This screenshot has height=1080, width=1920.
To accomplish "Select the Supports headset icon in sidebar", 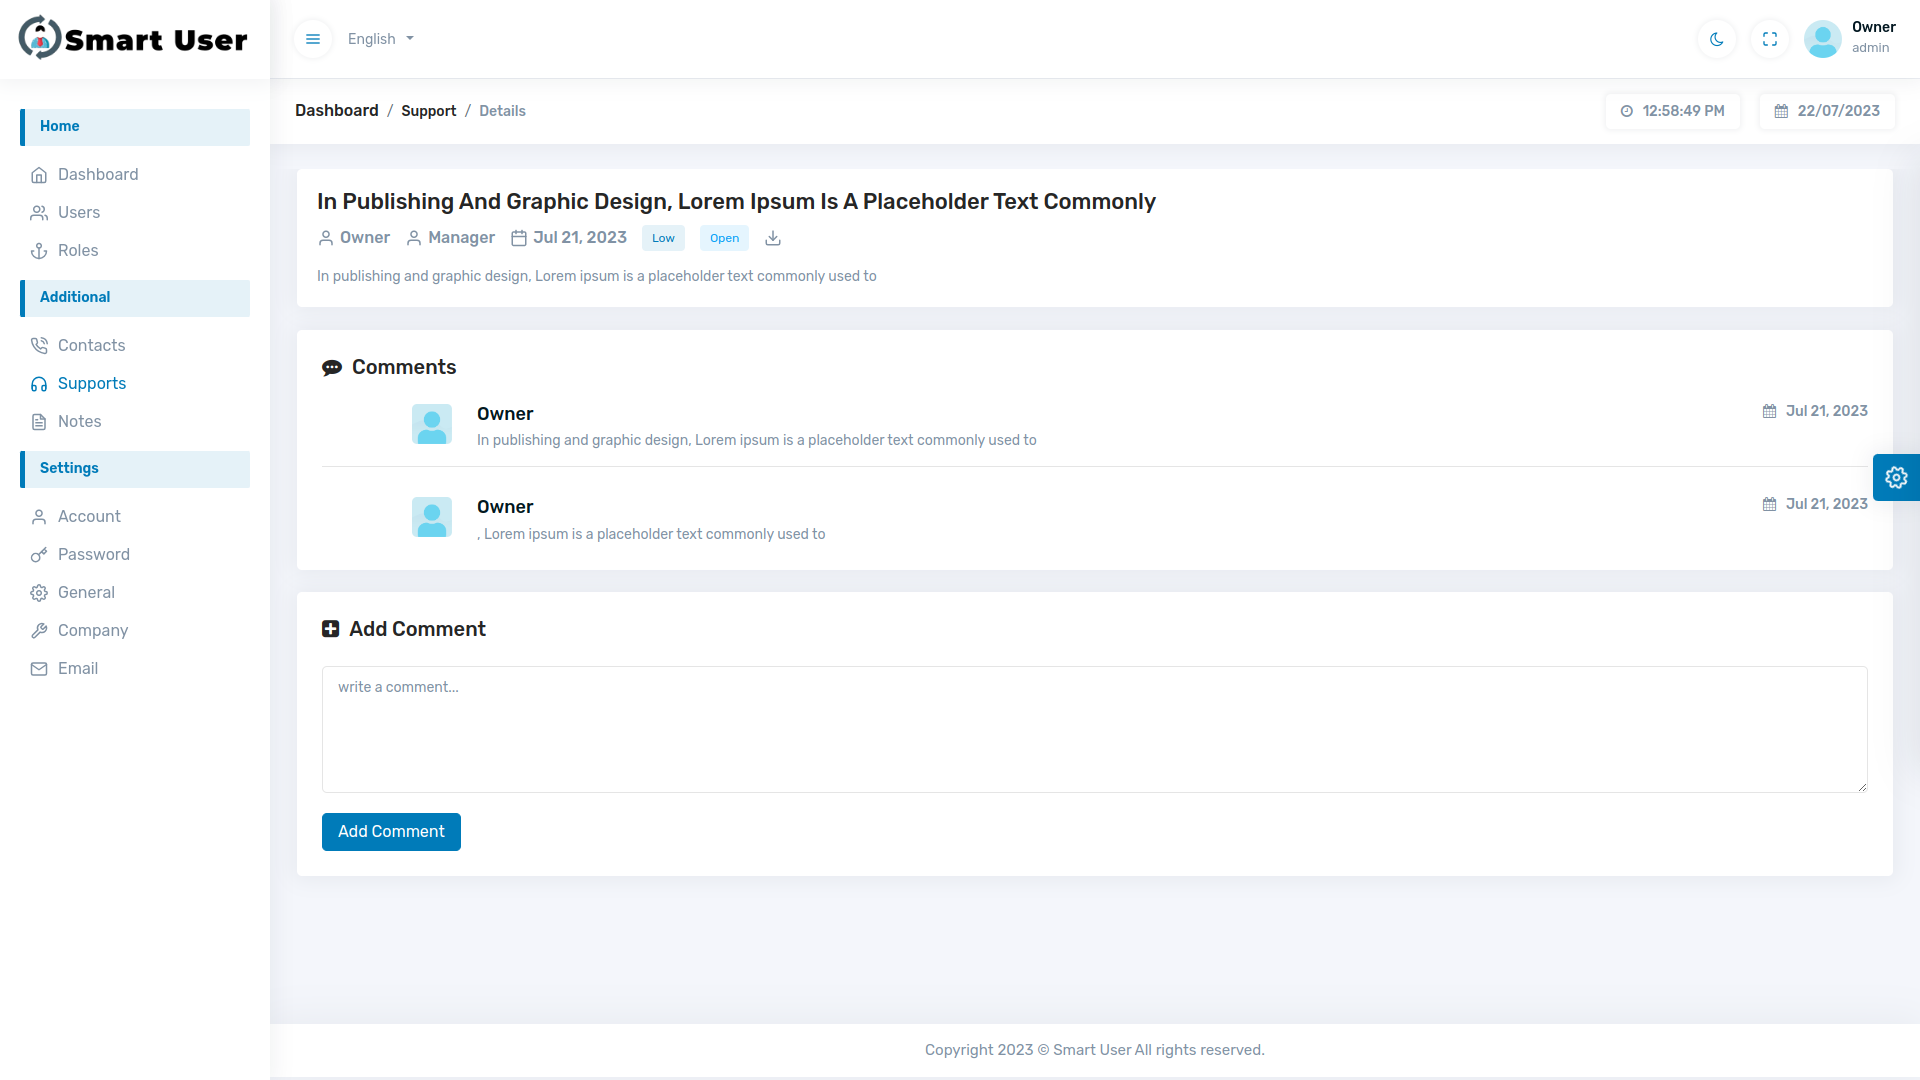I will point(38,384).
